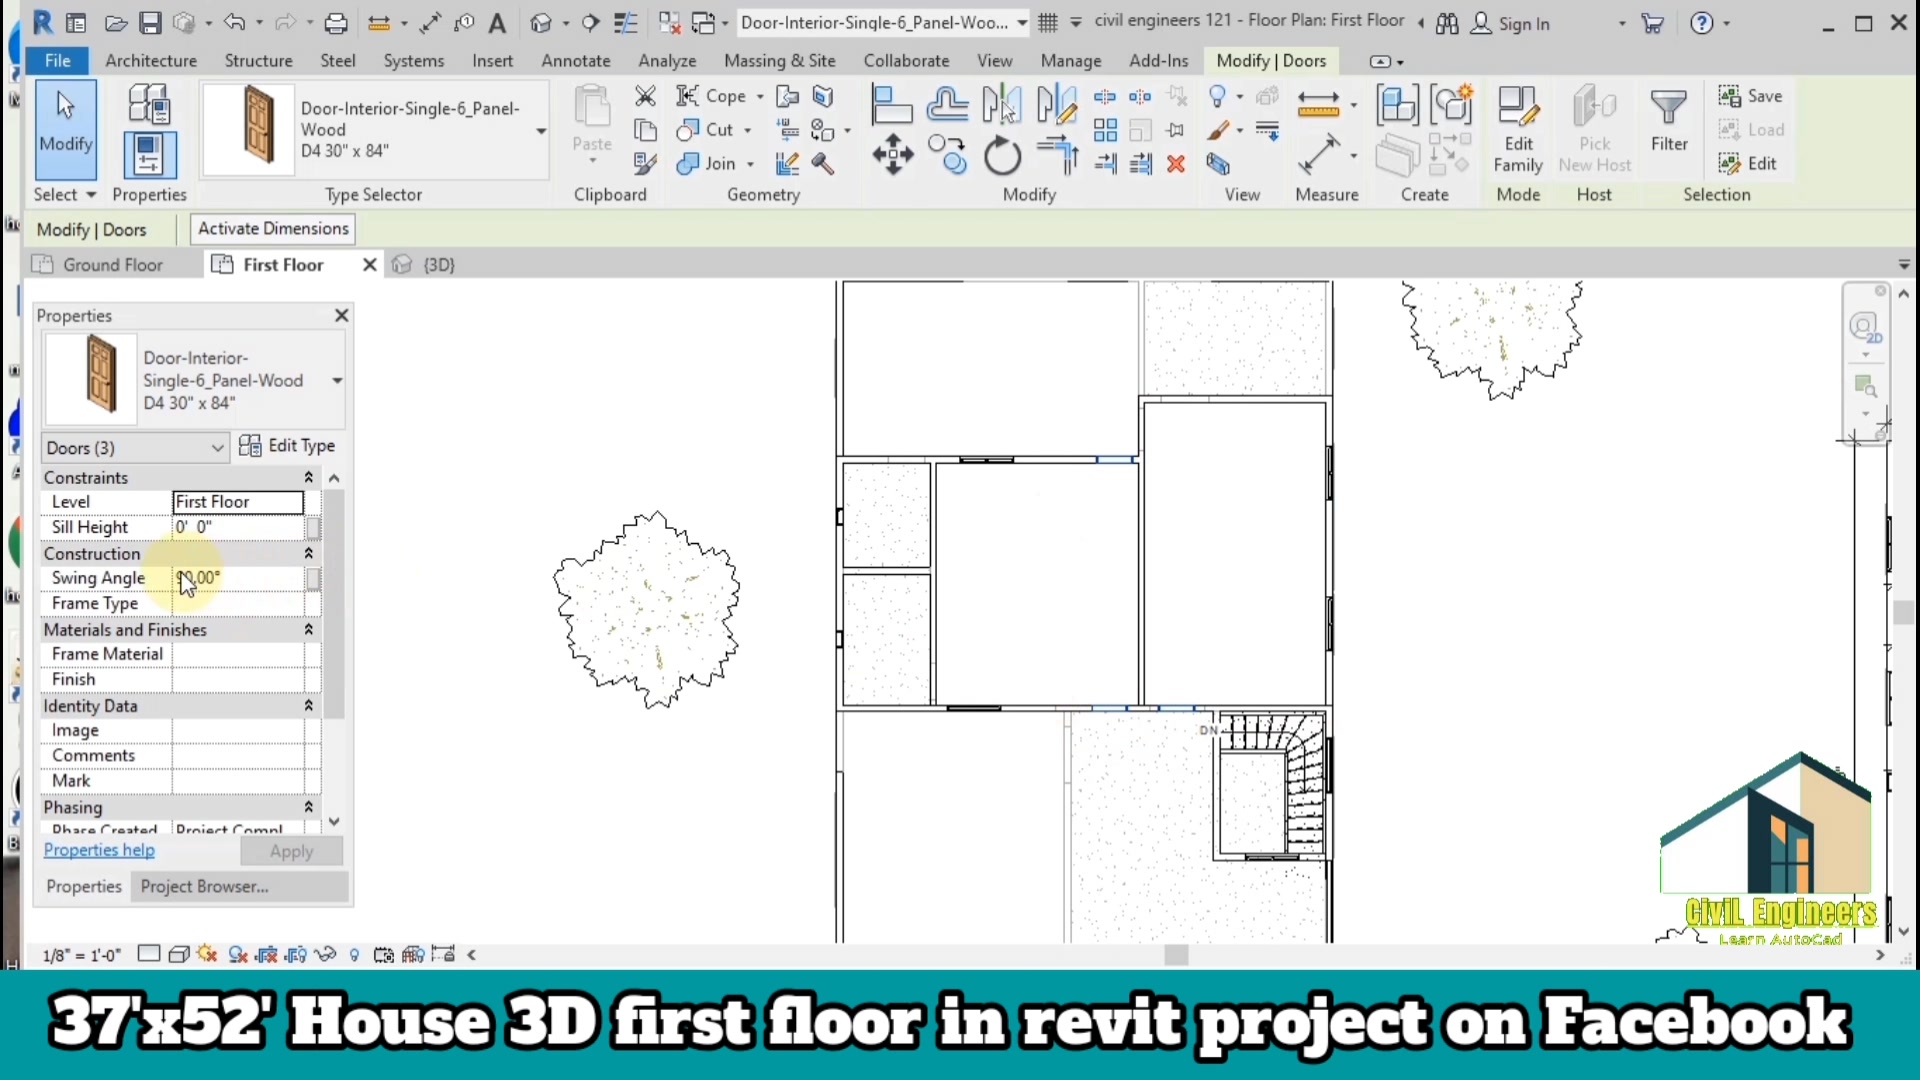Select the Move tool in Modify panel
Image resolution: width=1920 pixels, height=1080 pixels.
(x=892, y=156)
